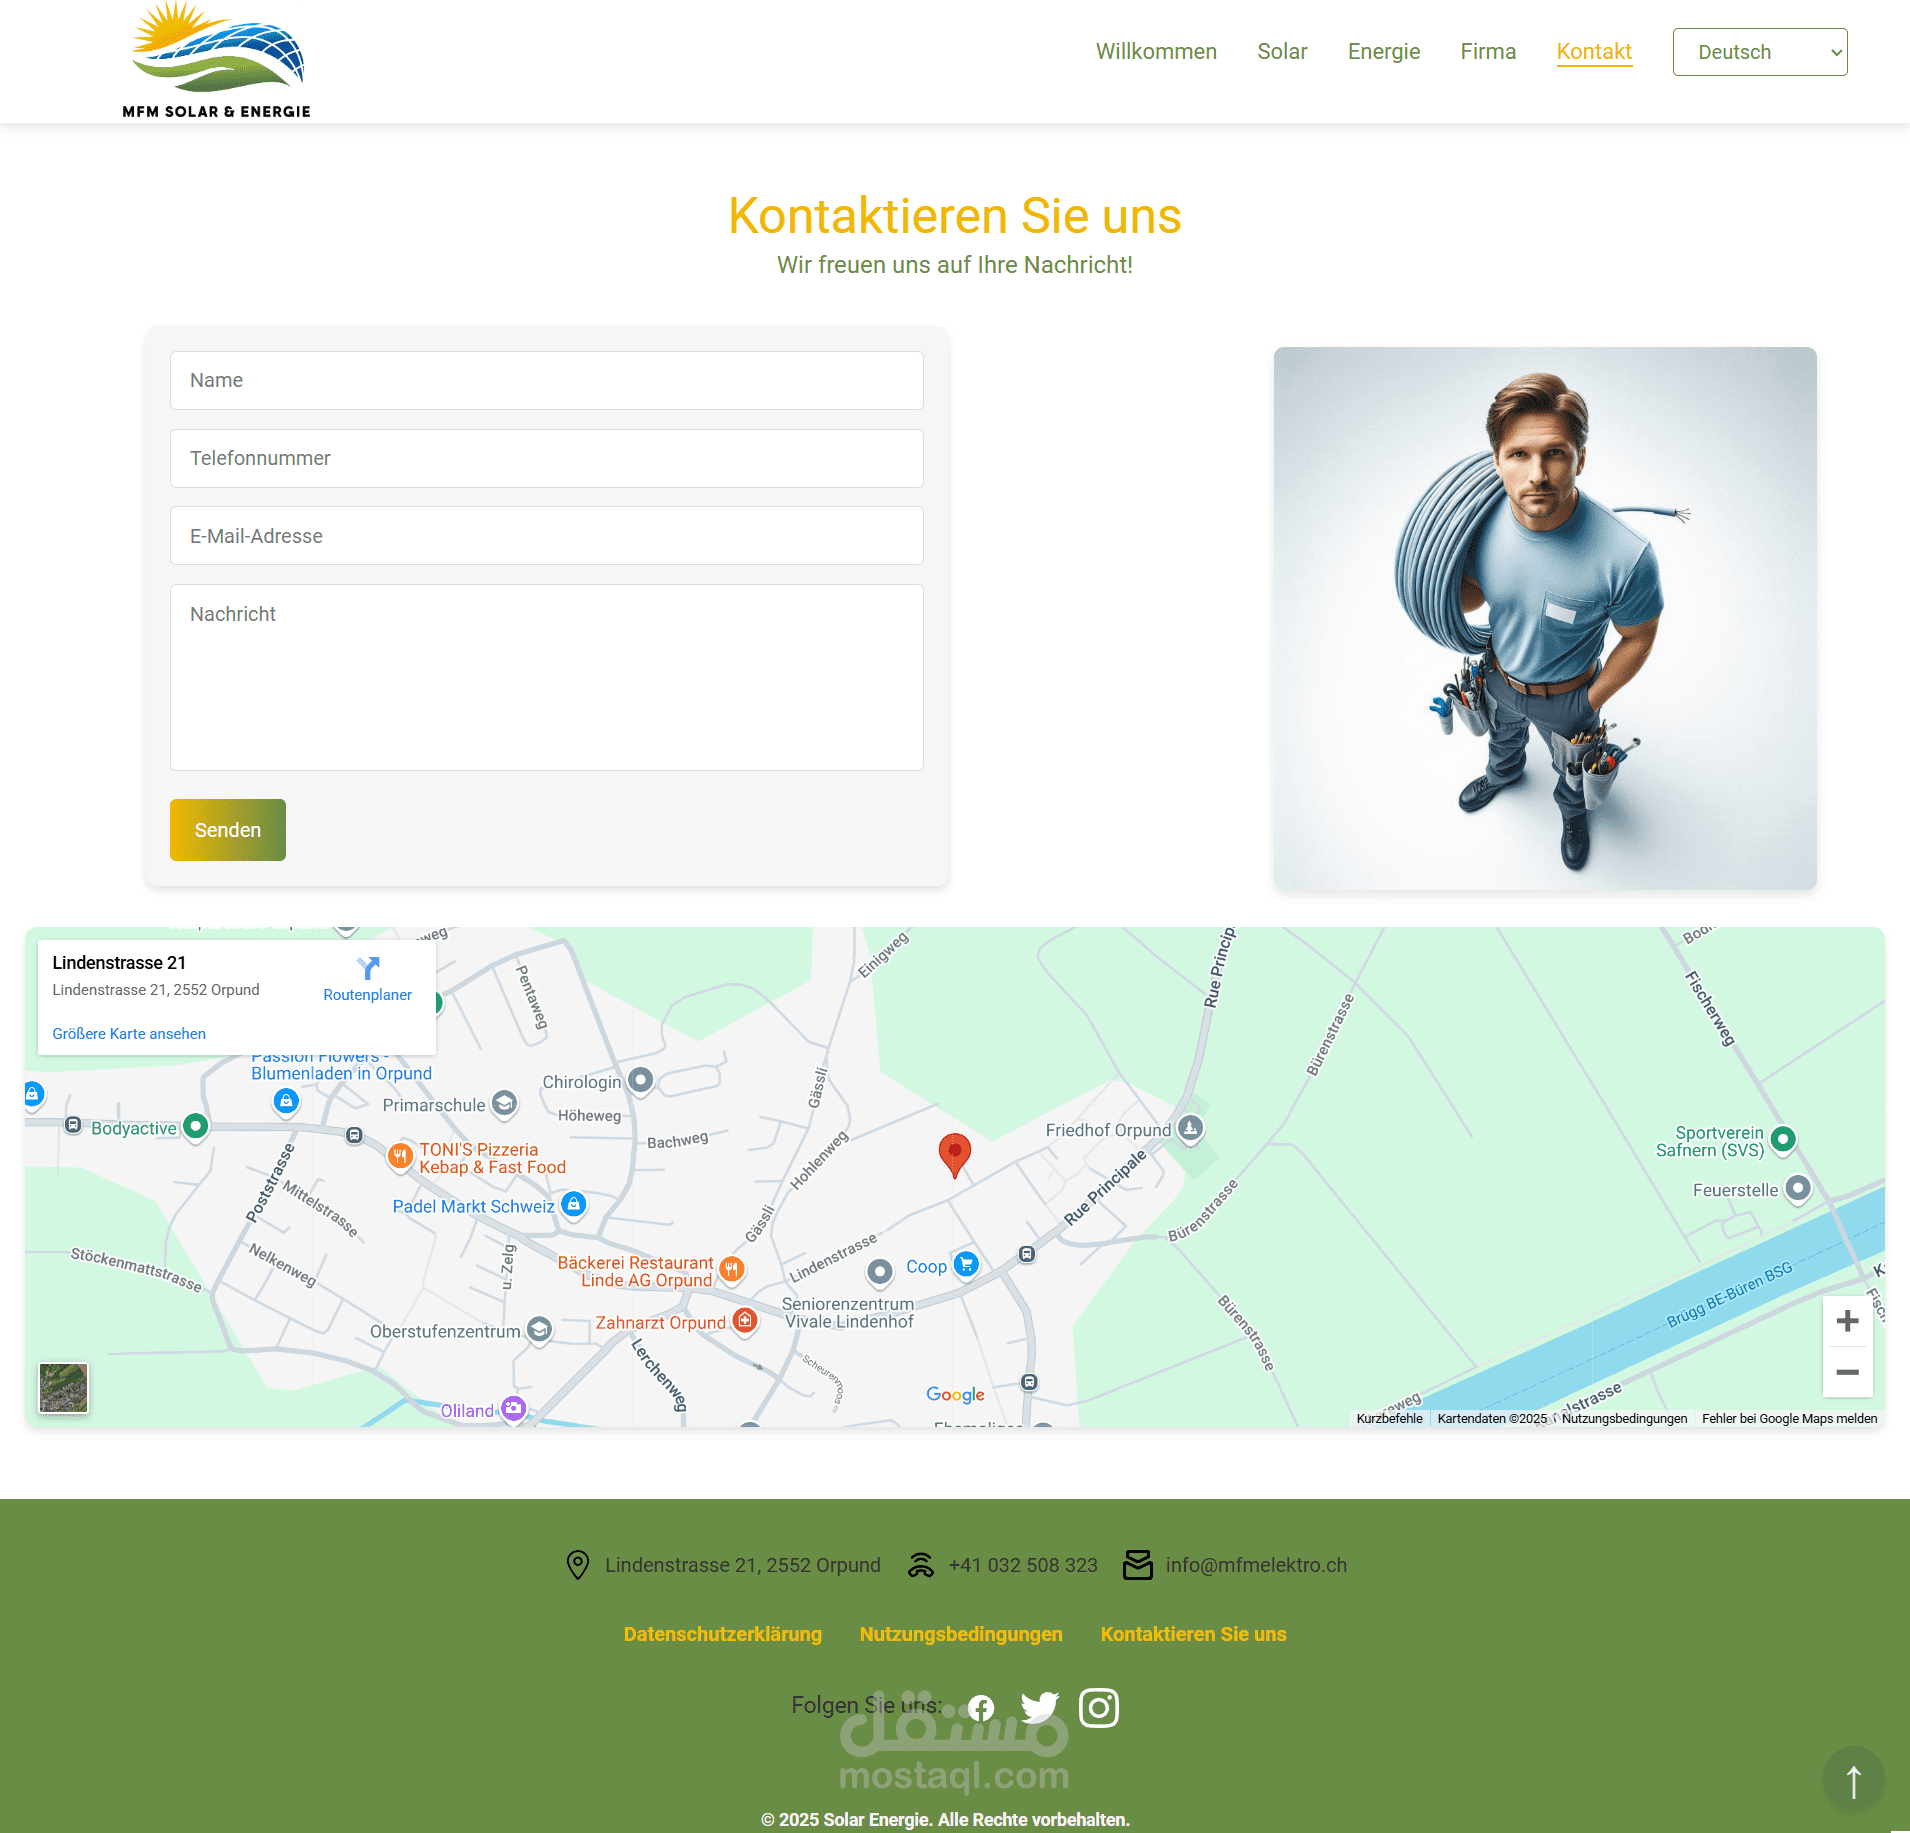Zoom in on the map
This screenshot has width=1910, height=1833.
tap(1848, 1321)
